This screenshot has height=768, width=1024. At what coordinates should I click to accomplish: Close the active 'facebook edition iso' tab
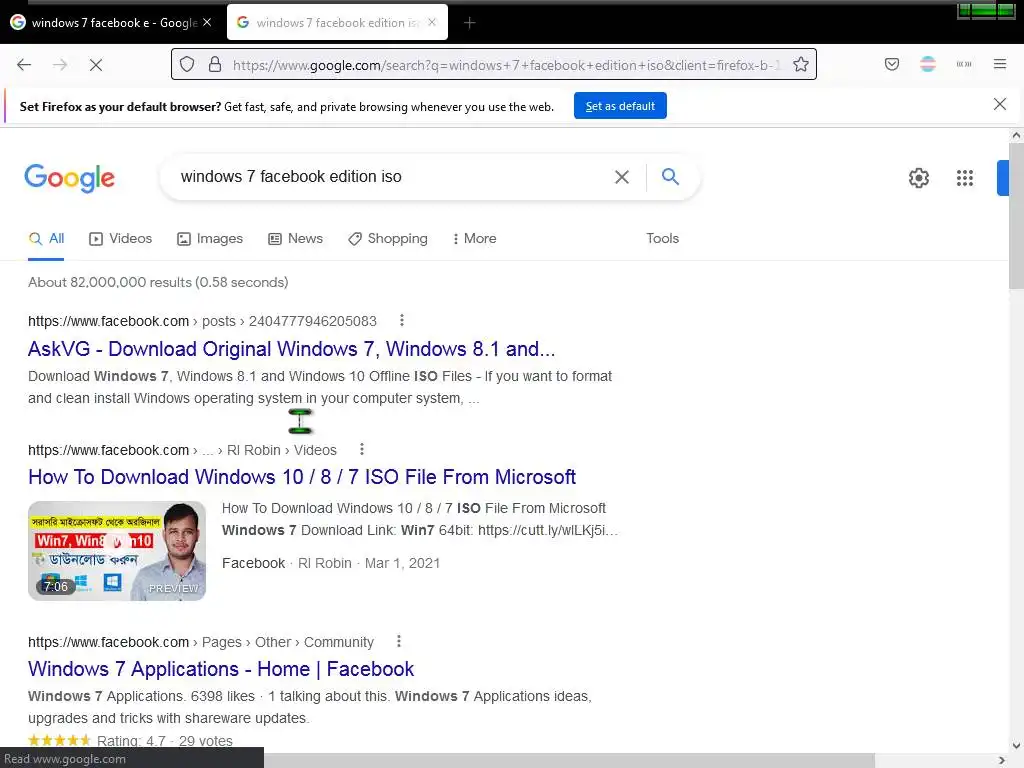pyautogui.click(x=432, y=22)
